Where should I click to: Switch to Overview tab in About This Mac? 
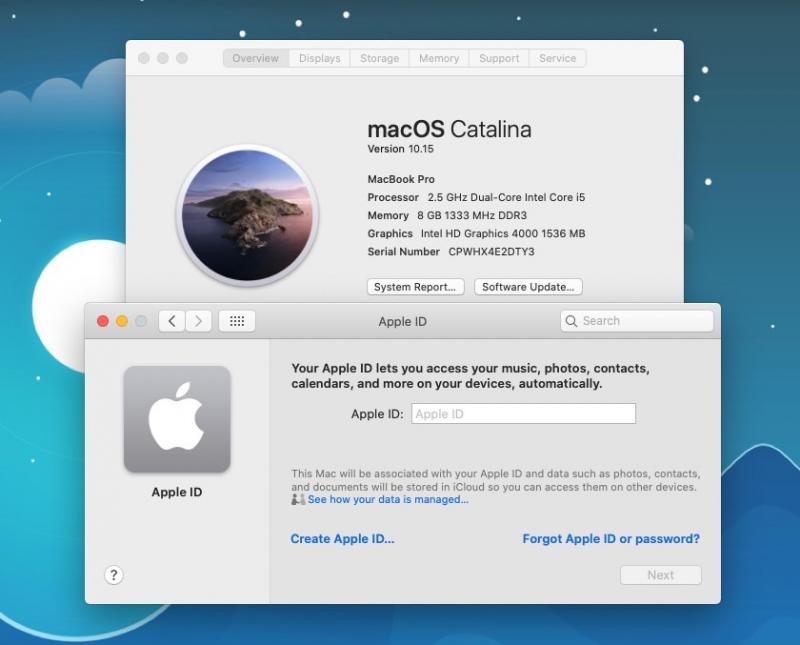pos(256,58)
